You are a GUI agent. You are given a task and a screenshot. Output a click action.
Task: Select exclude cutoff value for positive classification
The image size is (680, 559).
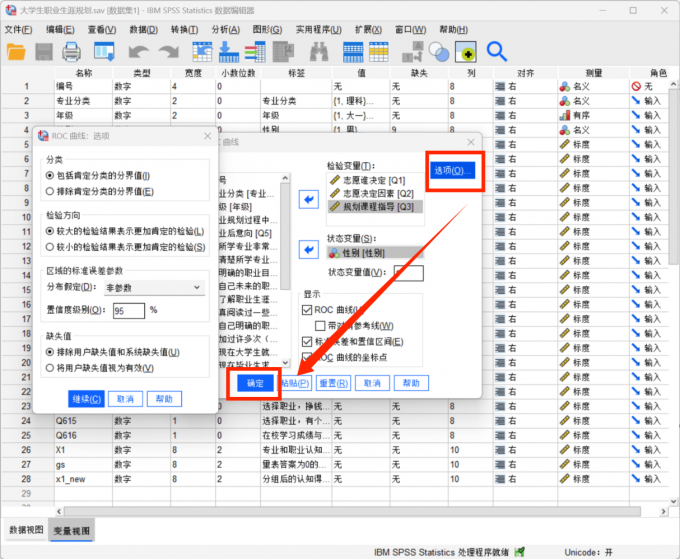(50, 192)
